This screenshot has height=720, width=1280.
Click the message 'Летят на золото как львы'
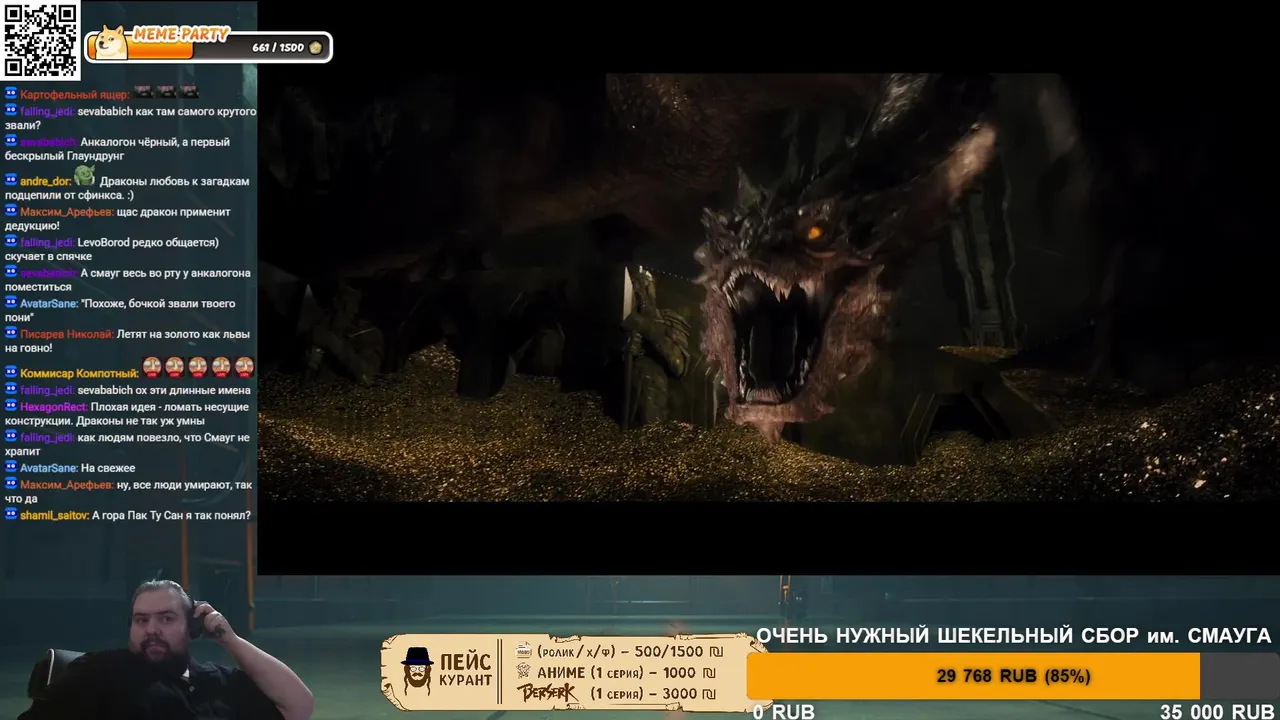(x=127, y=341)
